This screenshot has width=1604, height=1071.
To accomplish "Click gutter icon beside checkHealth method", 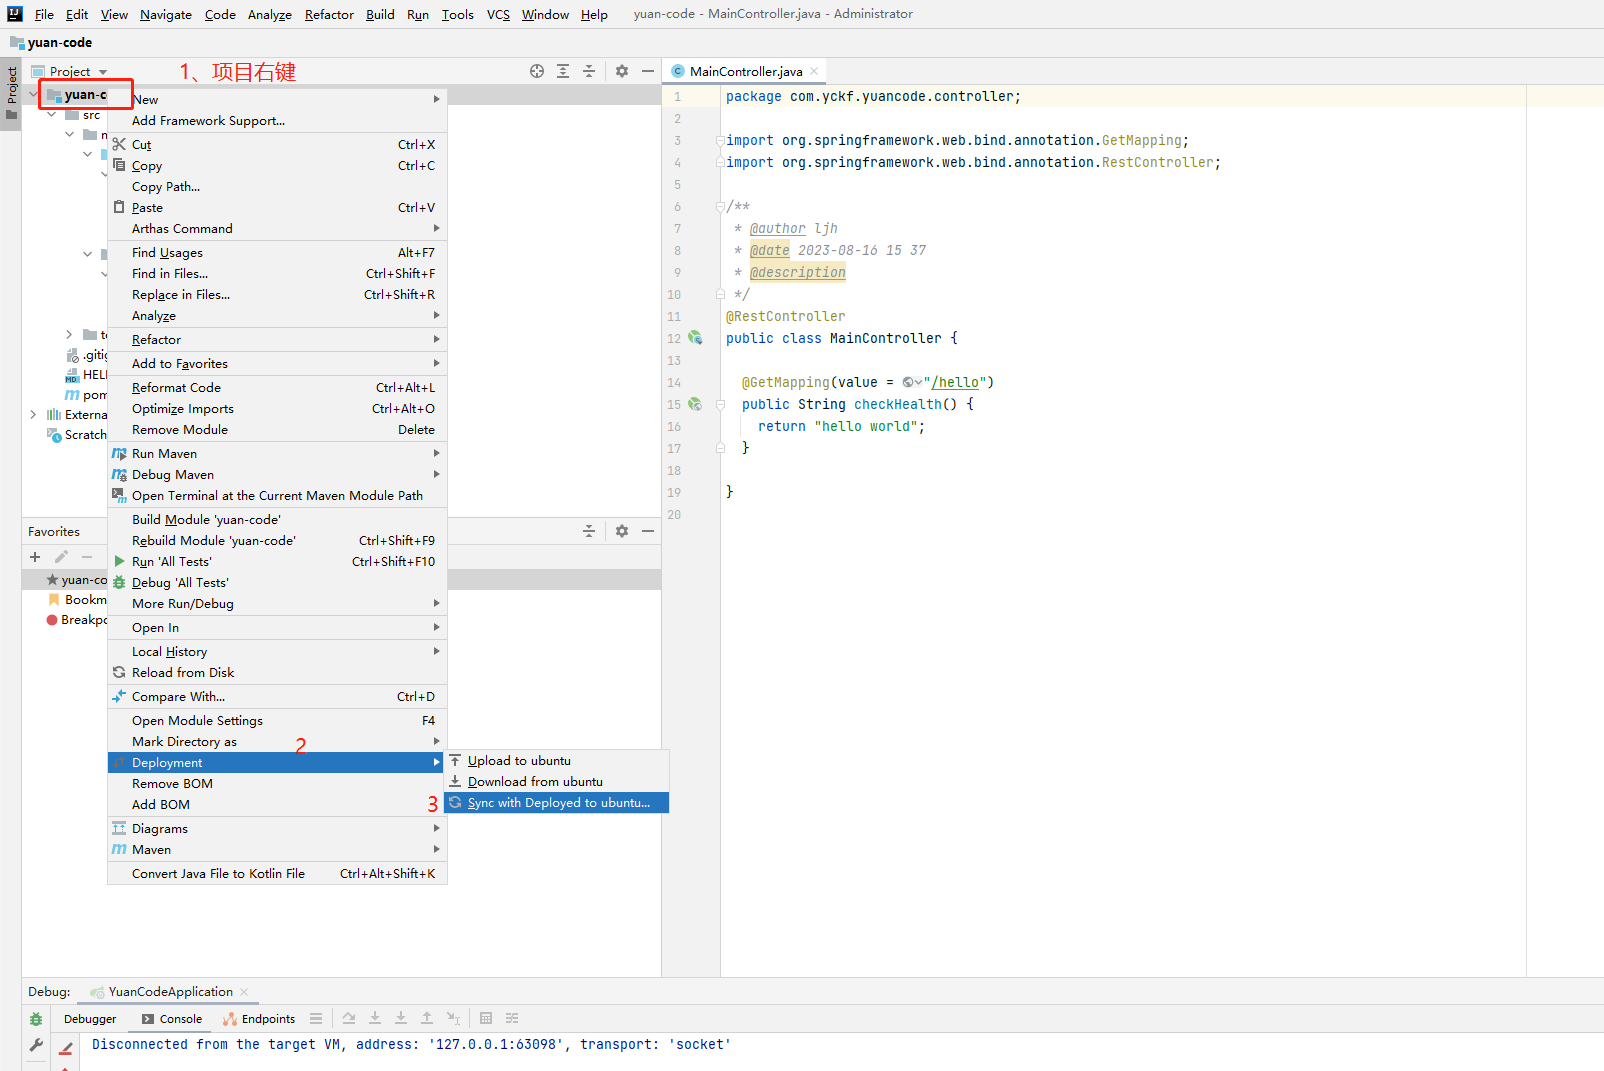I will (695, 404).
